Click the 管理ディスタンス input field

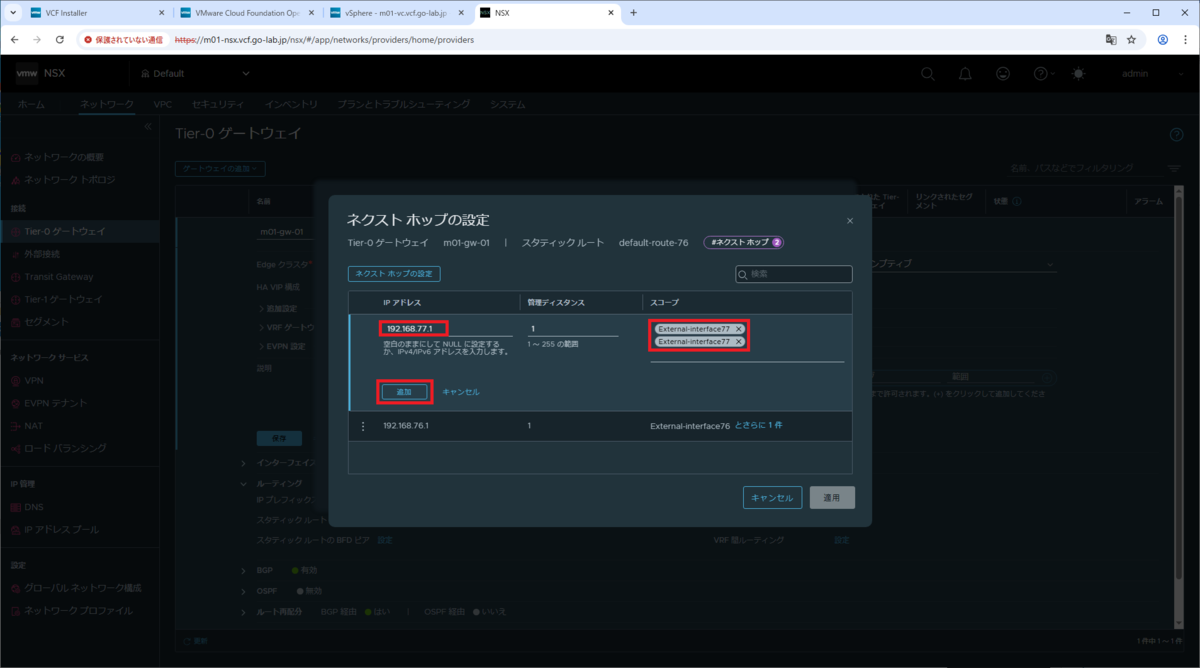(x=573, y=328)
